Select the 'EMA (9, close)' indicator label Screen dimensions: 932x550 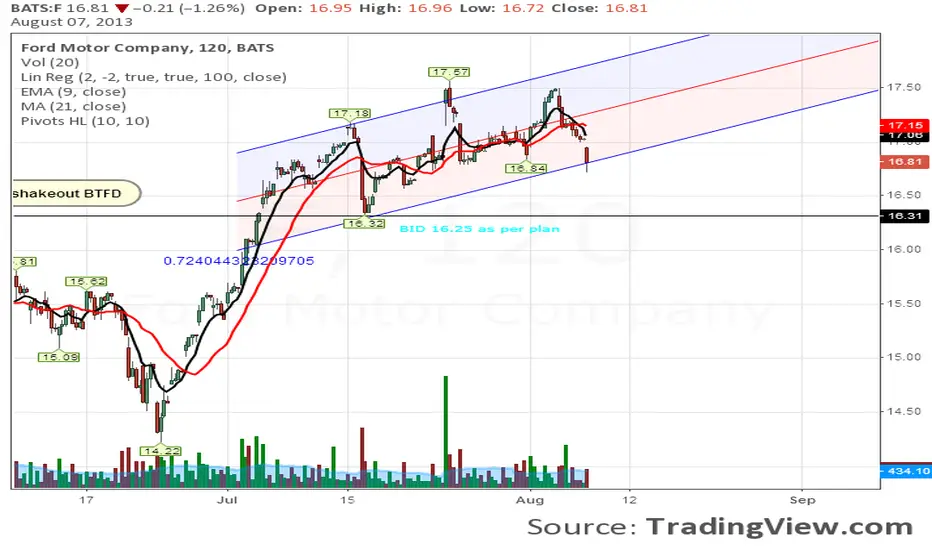(x=74, y=92)
